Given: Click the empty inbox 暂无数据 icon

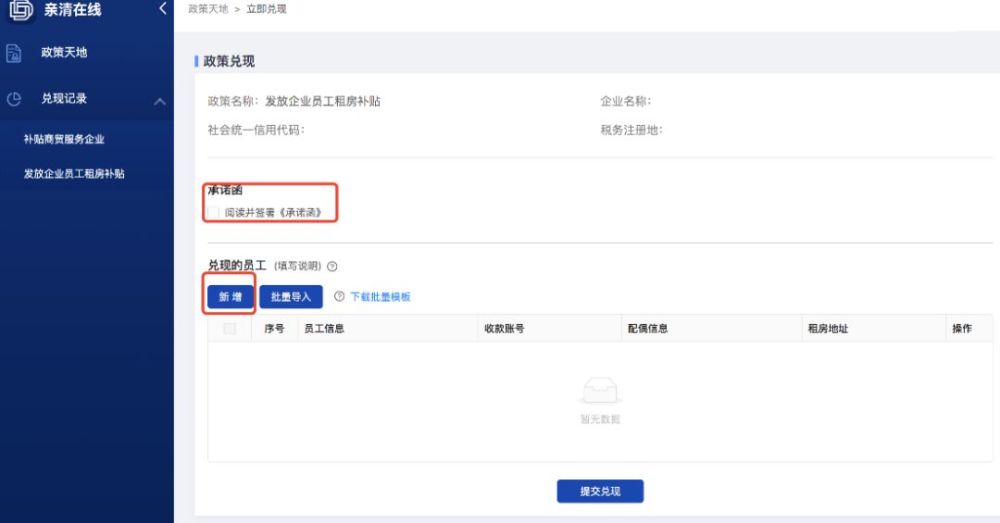Looking at the screenshot, I should pyautogui.click(x=600, y=393).
